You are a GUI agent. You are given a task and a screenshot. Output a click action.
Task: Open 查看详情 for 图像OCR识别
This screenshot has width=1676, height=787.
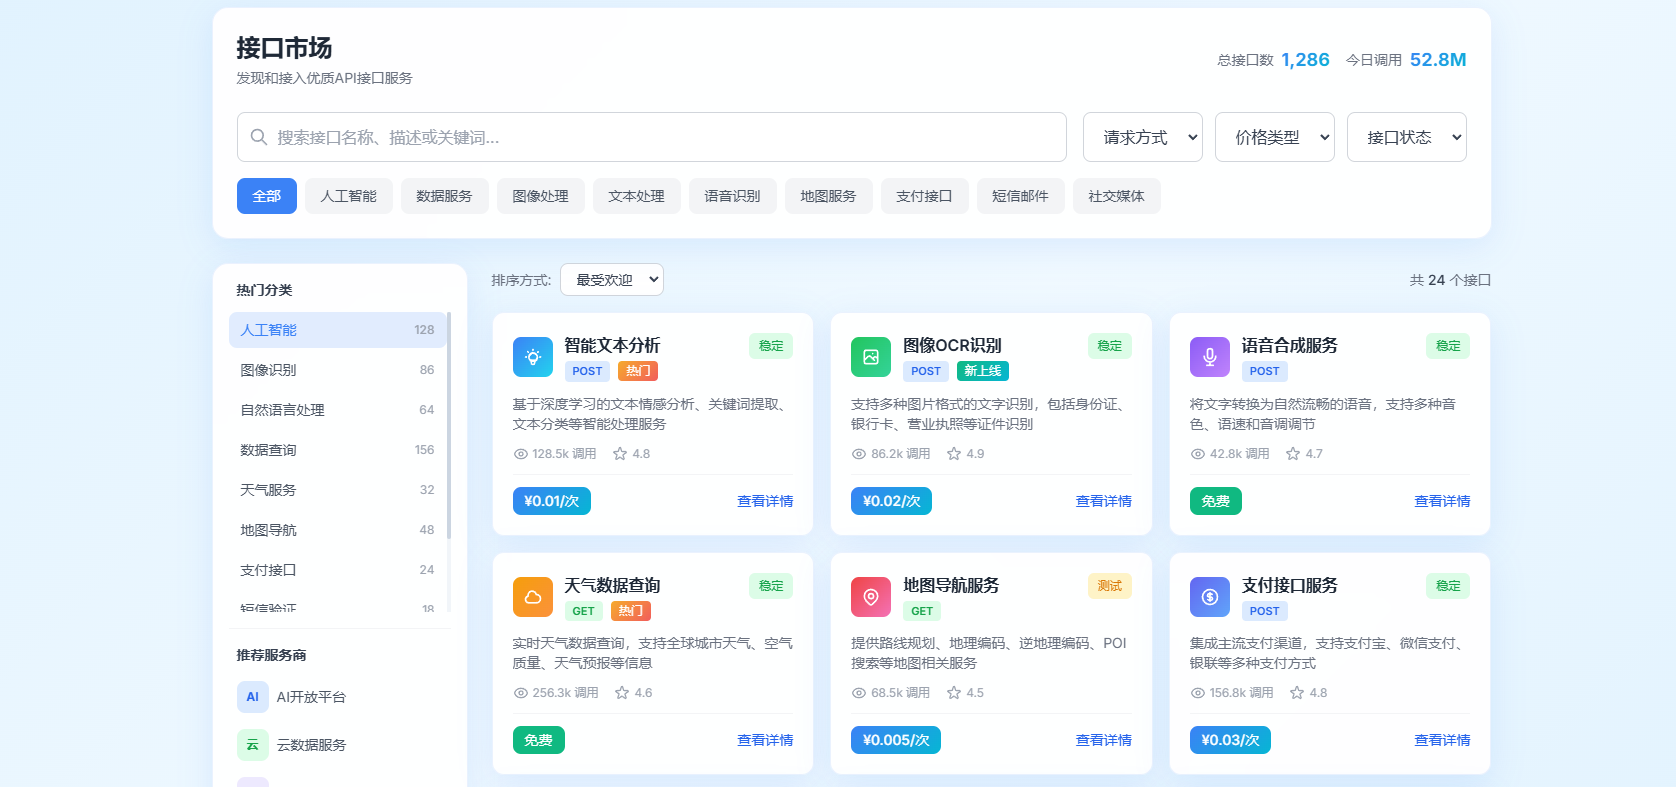click(x=1103, y=501)
